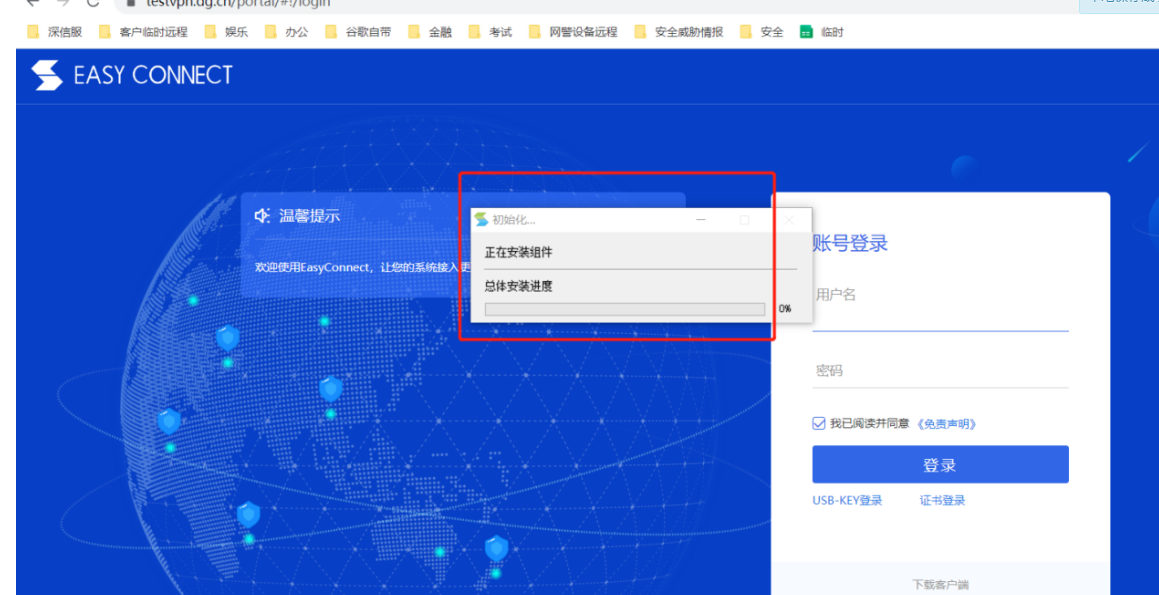Switch to USB-KEY登录 login method
1159x595 pixels.
pos(847,501)
